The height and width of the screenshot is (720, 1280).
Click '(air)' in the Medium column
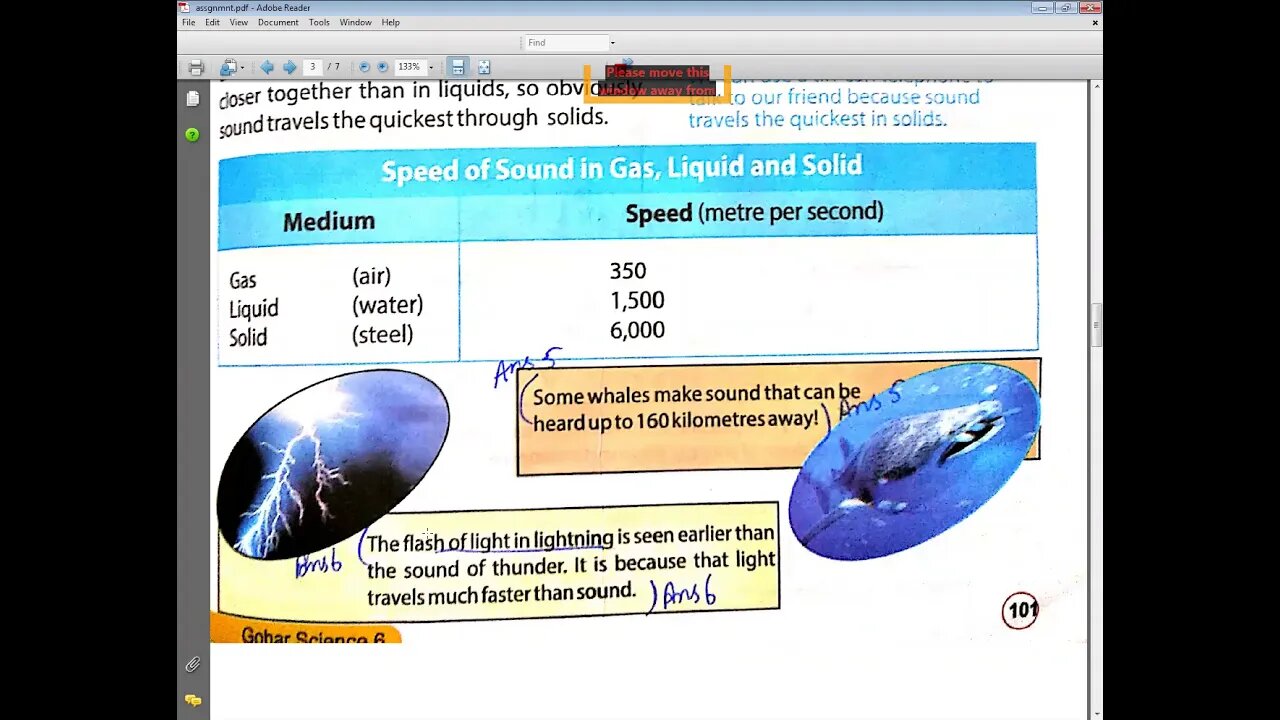tap(371, 276)
